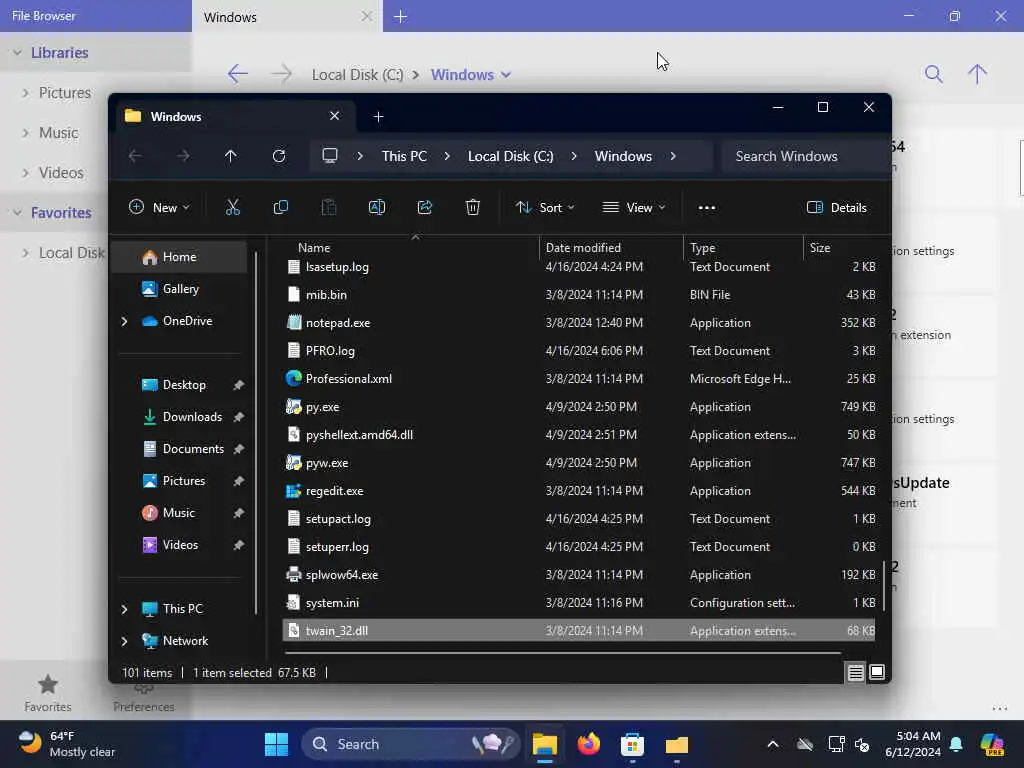Open Copilot preview icon in taskbar corner
The width and height of the screenshot is (1024, 768).
coord(992,744)
